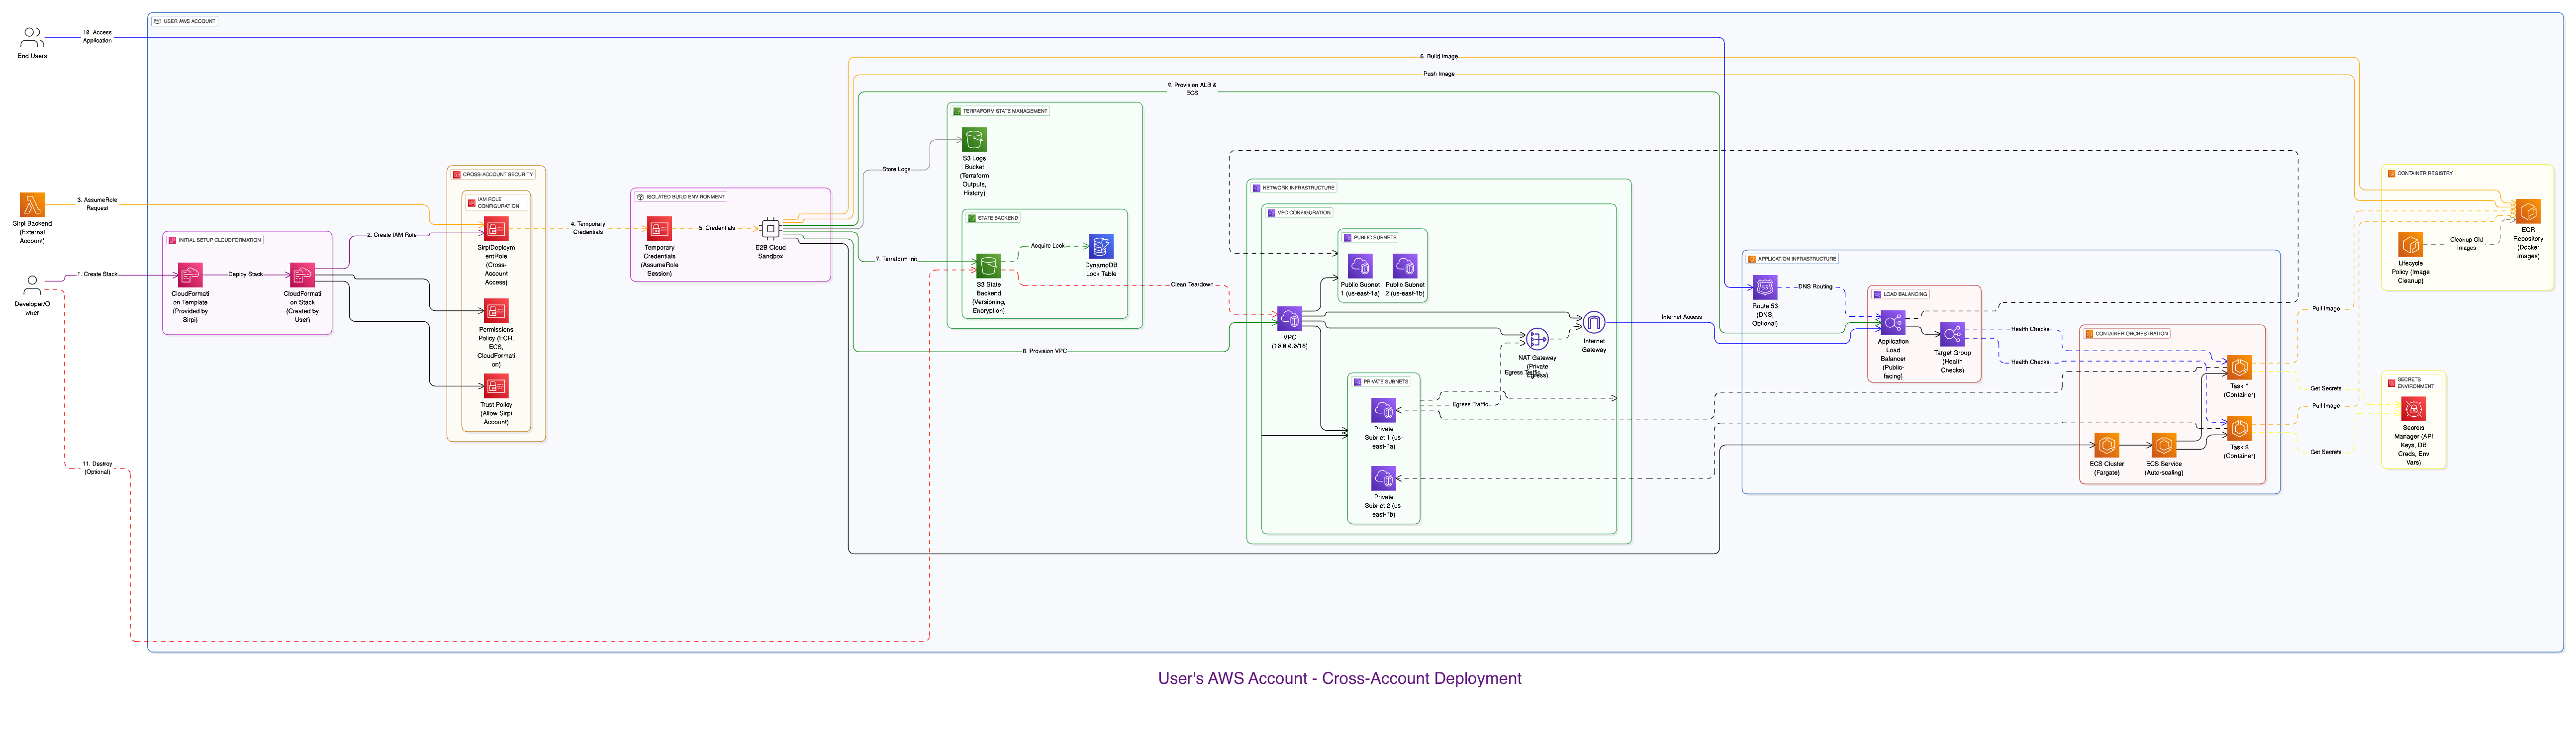Select the ECS Cluster Fargate icon
The image size is (2576, 745).
pos(2106,445)
